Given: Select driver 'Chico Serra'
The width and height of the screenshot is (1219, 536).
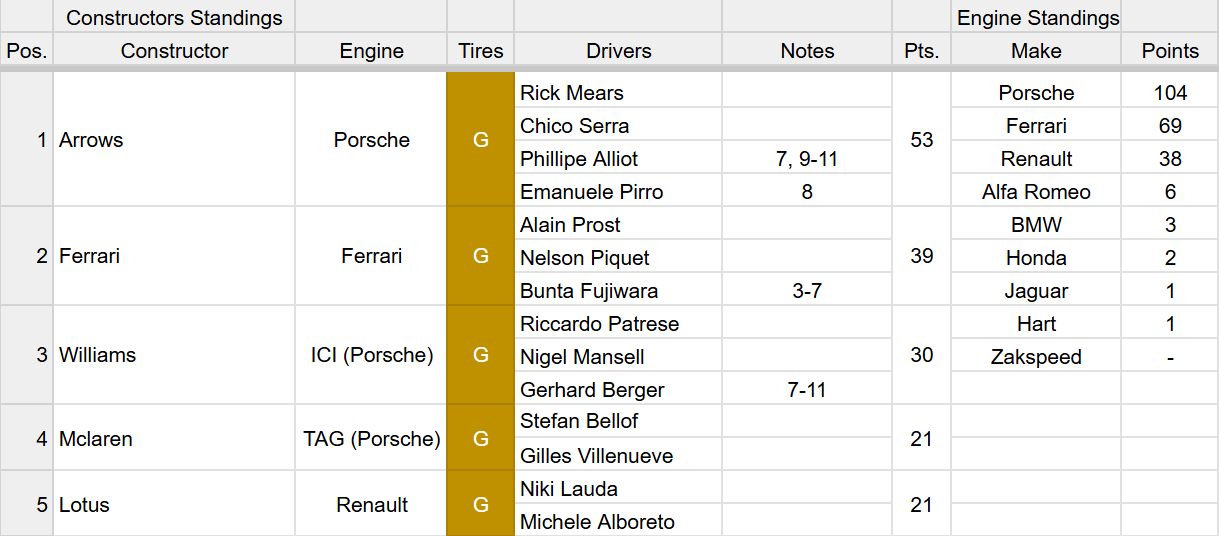Looking at the screenshot, I should [x=618, y=125].
